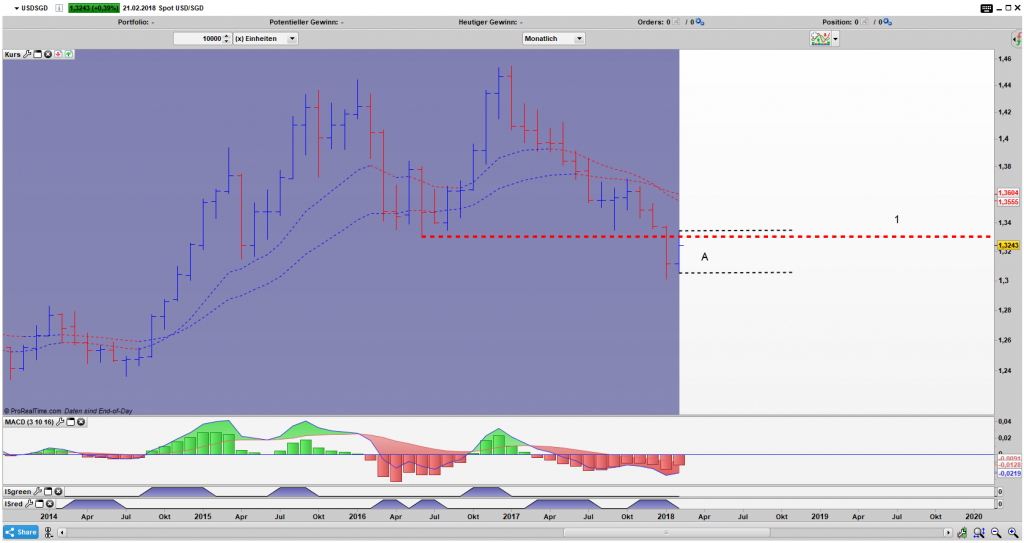This screenshot has width=1024, height=543.
Task: Maximize the ISred indicator panel
Action: 39,504
